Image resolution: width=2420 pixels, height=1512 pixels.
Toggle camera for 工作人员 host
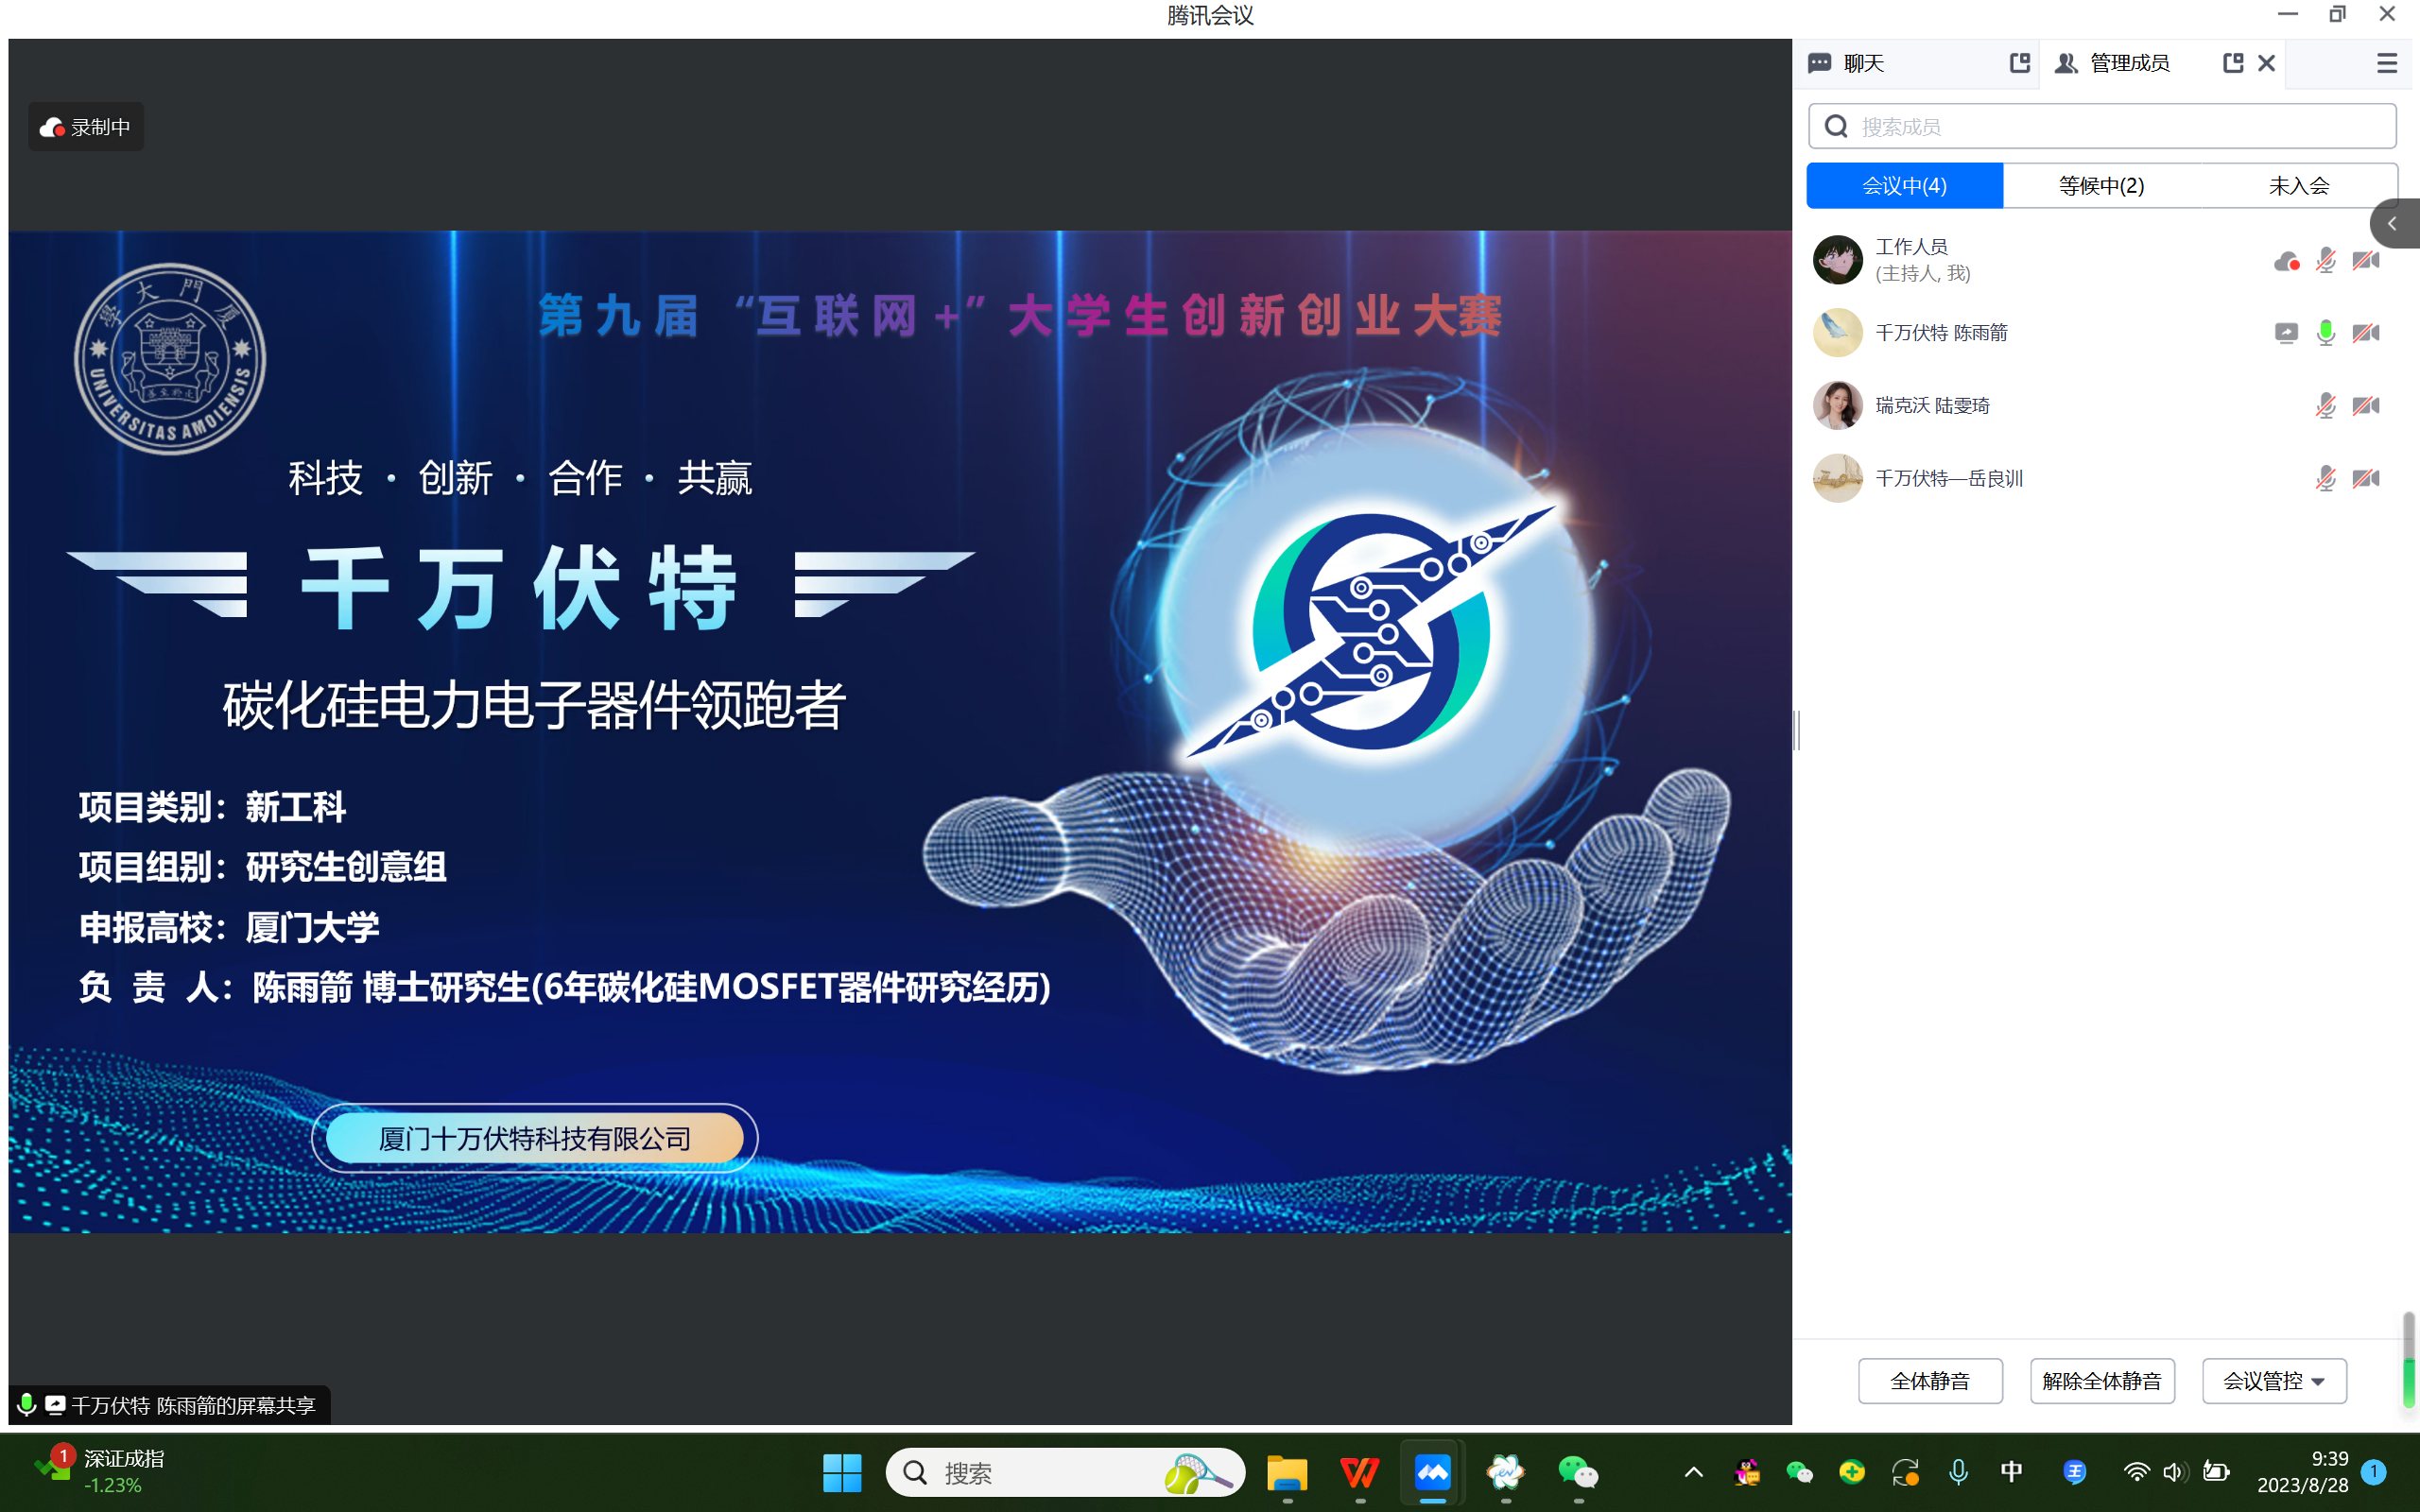coord(2366,261)
